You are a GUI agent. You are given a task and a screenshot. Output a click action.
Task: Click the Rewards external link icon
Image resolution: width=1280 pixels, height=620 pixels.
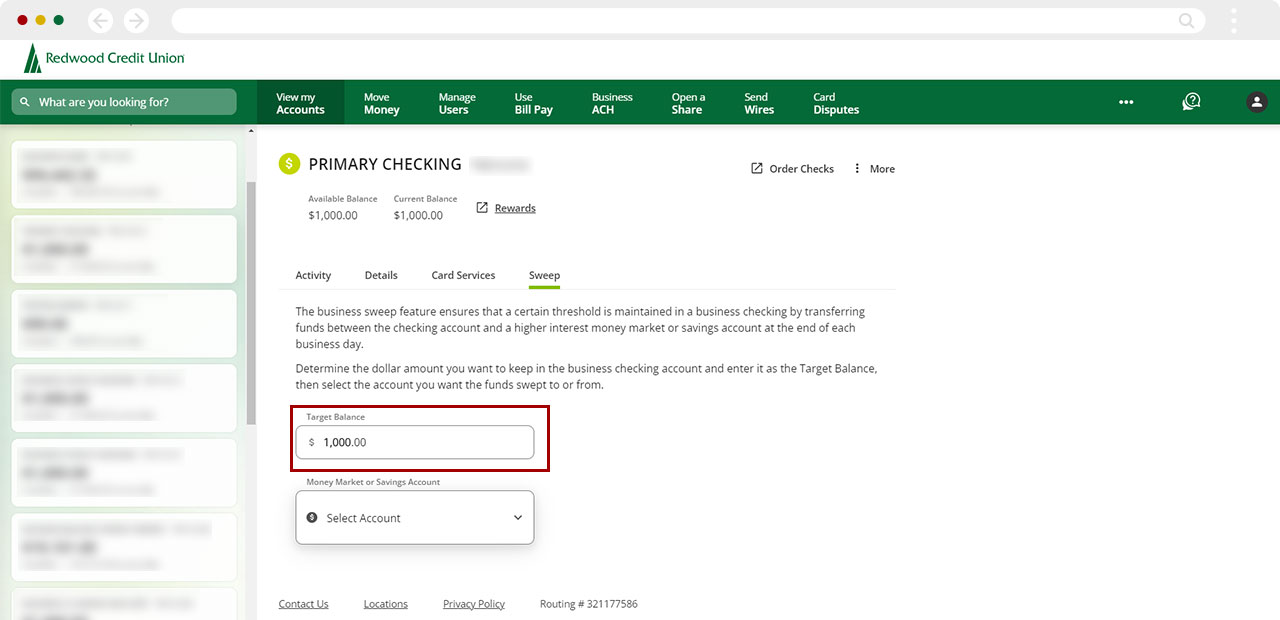point(482,208)
